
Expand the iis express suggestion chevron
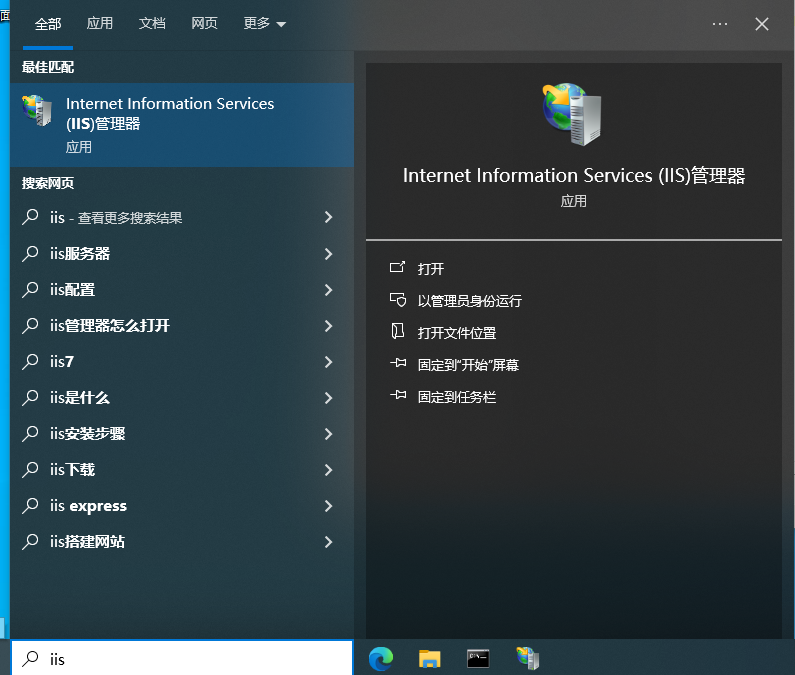tap(328, 506)
